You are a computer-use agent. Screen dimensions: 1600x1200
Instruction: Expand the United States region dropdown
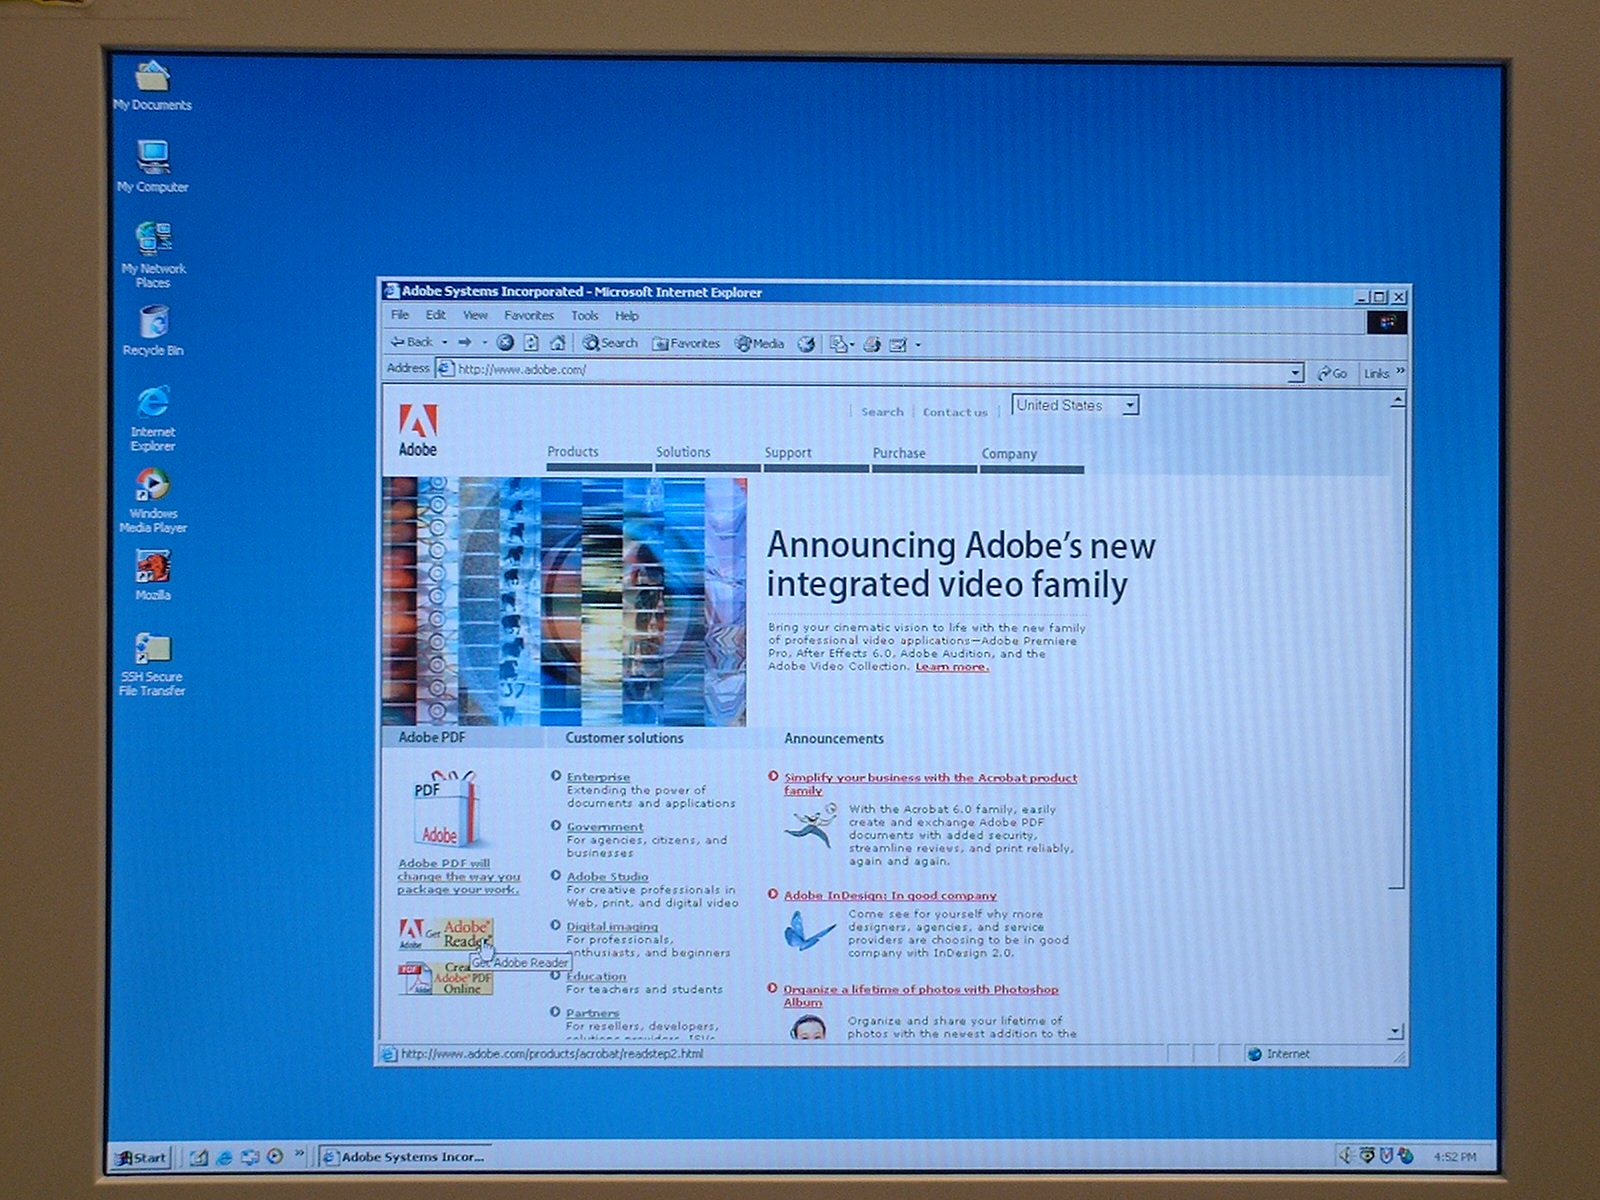1130,406
